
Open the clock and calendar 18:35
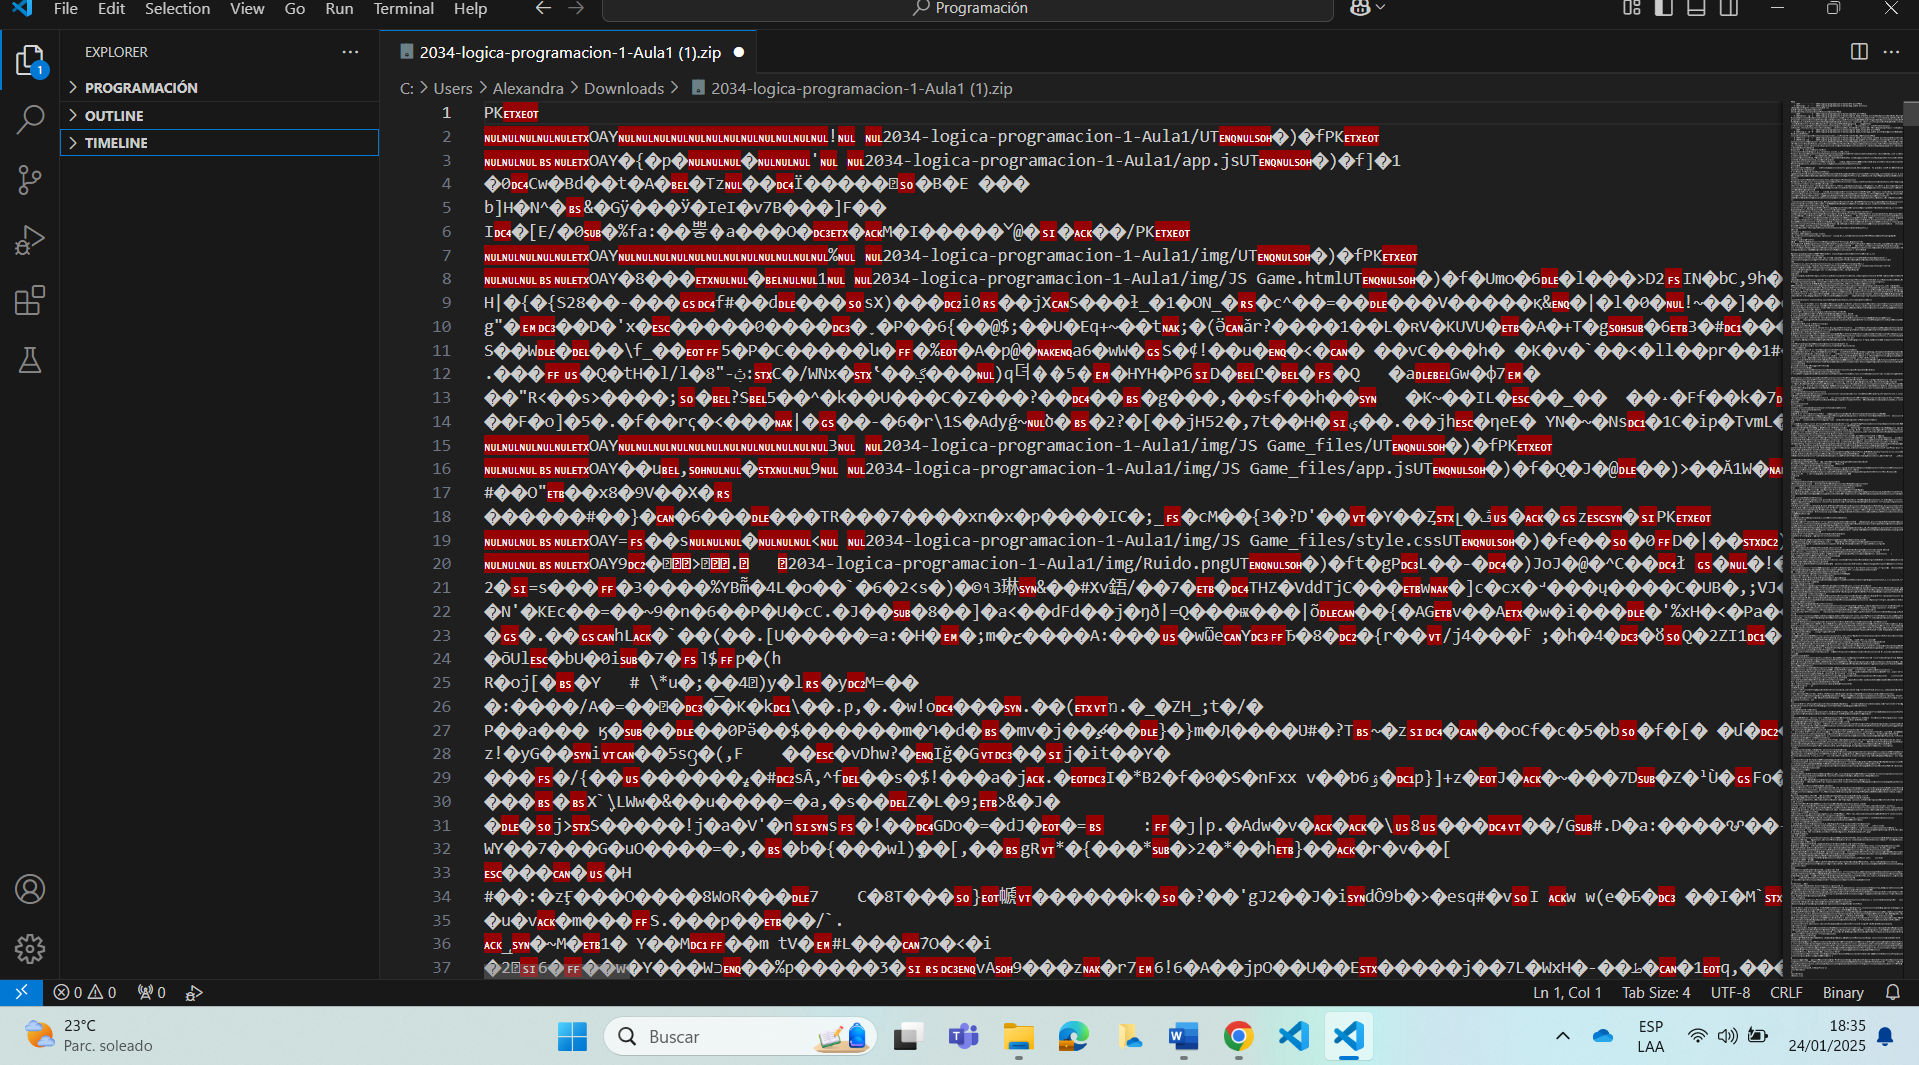pos(1827,1036)
